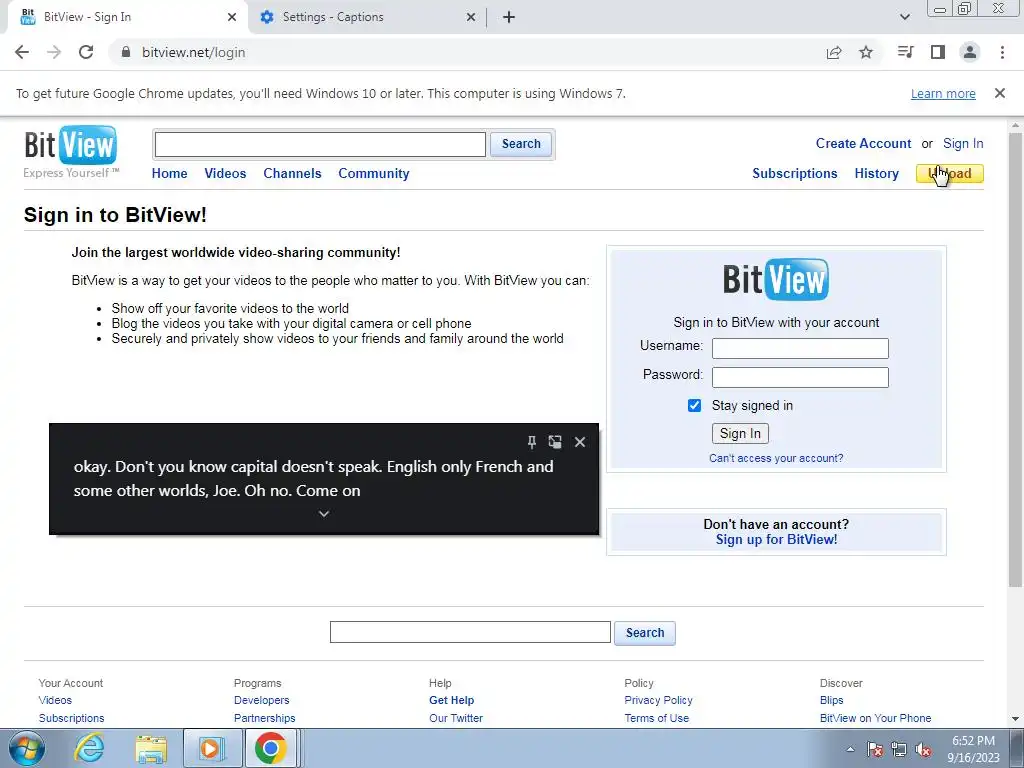
Task: Click the muted volume tray icon
Action: pos(923,750)
